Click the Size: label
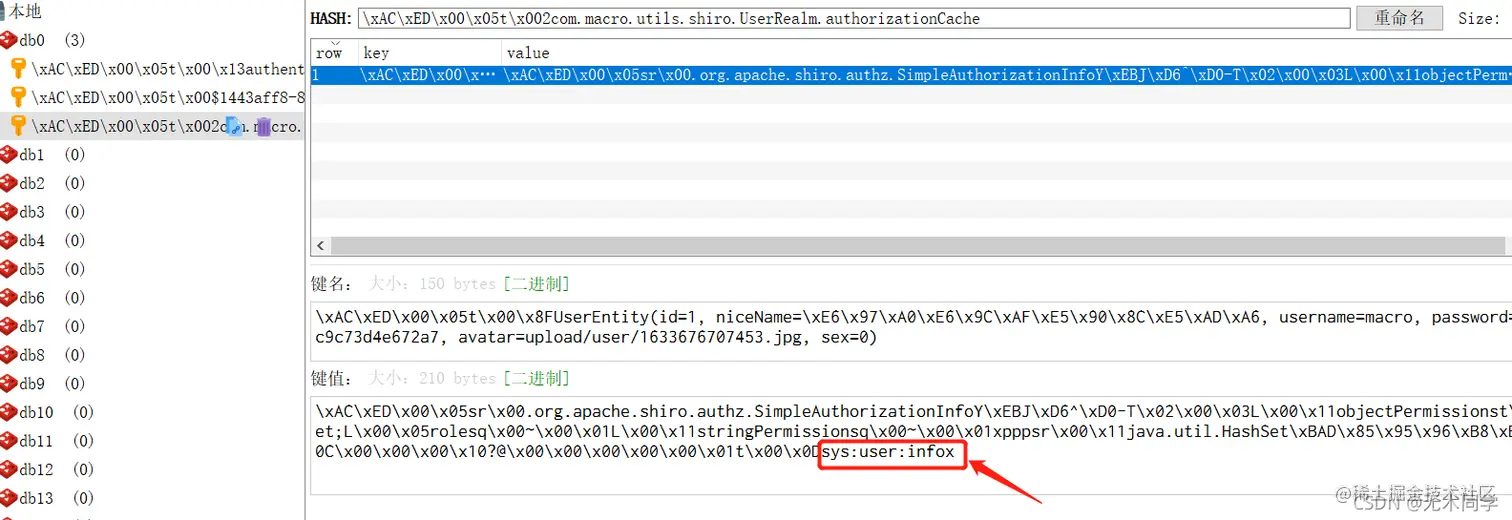This screenshot has width=1512, height=520. [1478, 18]
